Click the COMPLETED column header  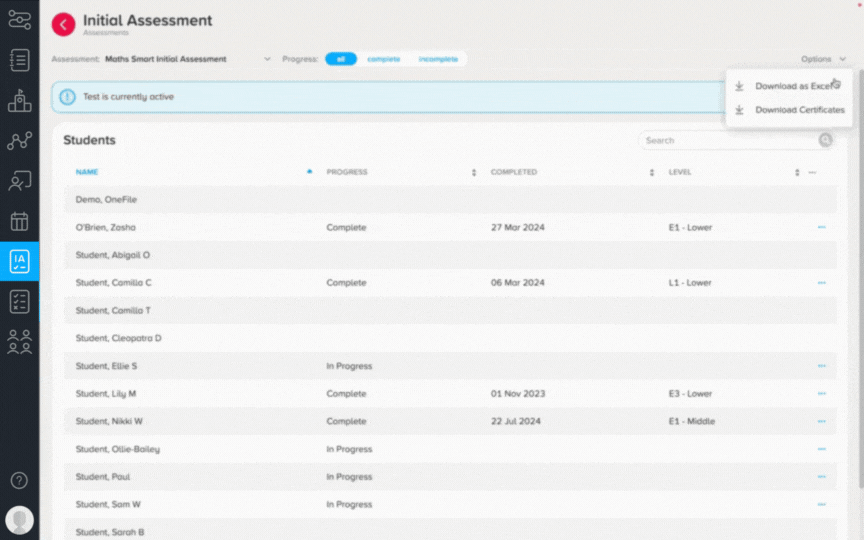(x=514, y=172)
